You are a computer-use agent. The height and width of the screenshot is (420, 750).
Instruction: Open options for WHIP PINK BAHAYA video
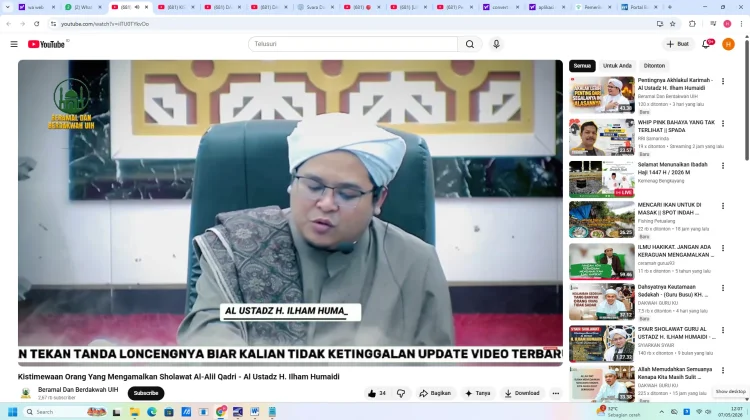(x=723, y=123)
